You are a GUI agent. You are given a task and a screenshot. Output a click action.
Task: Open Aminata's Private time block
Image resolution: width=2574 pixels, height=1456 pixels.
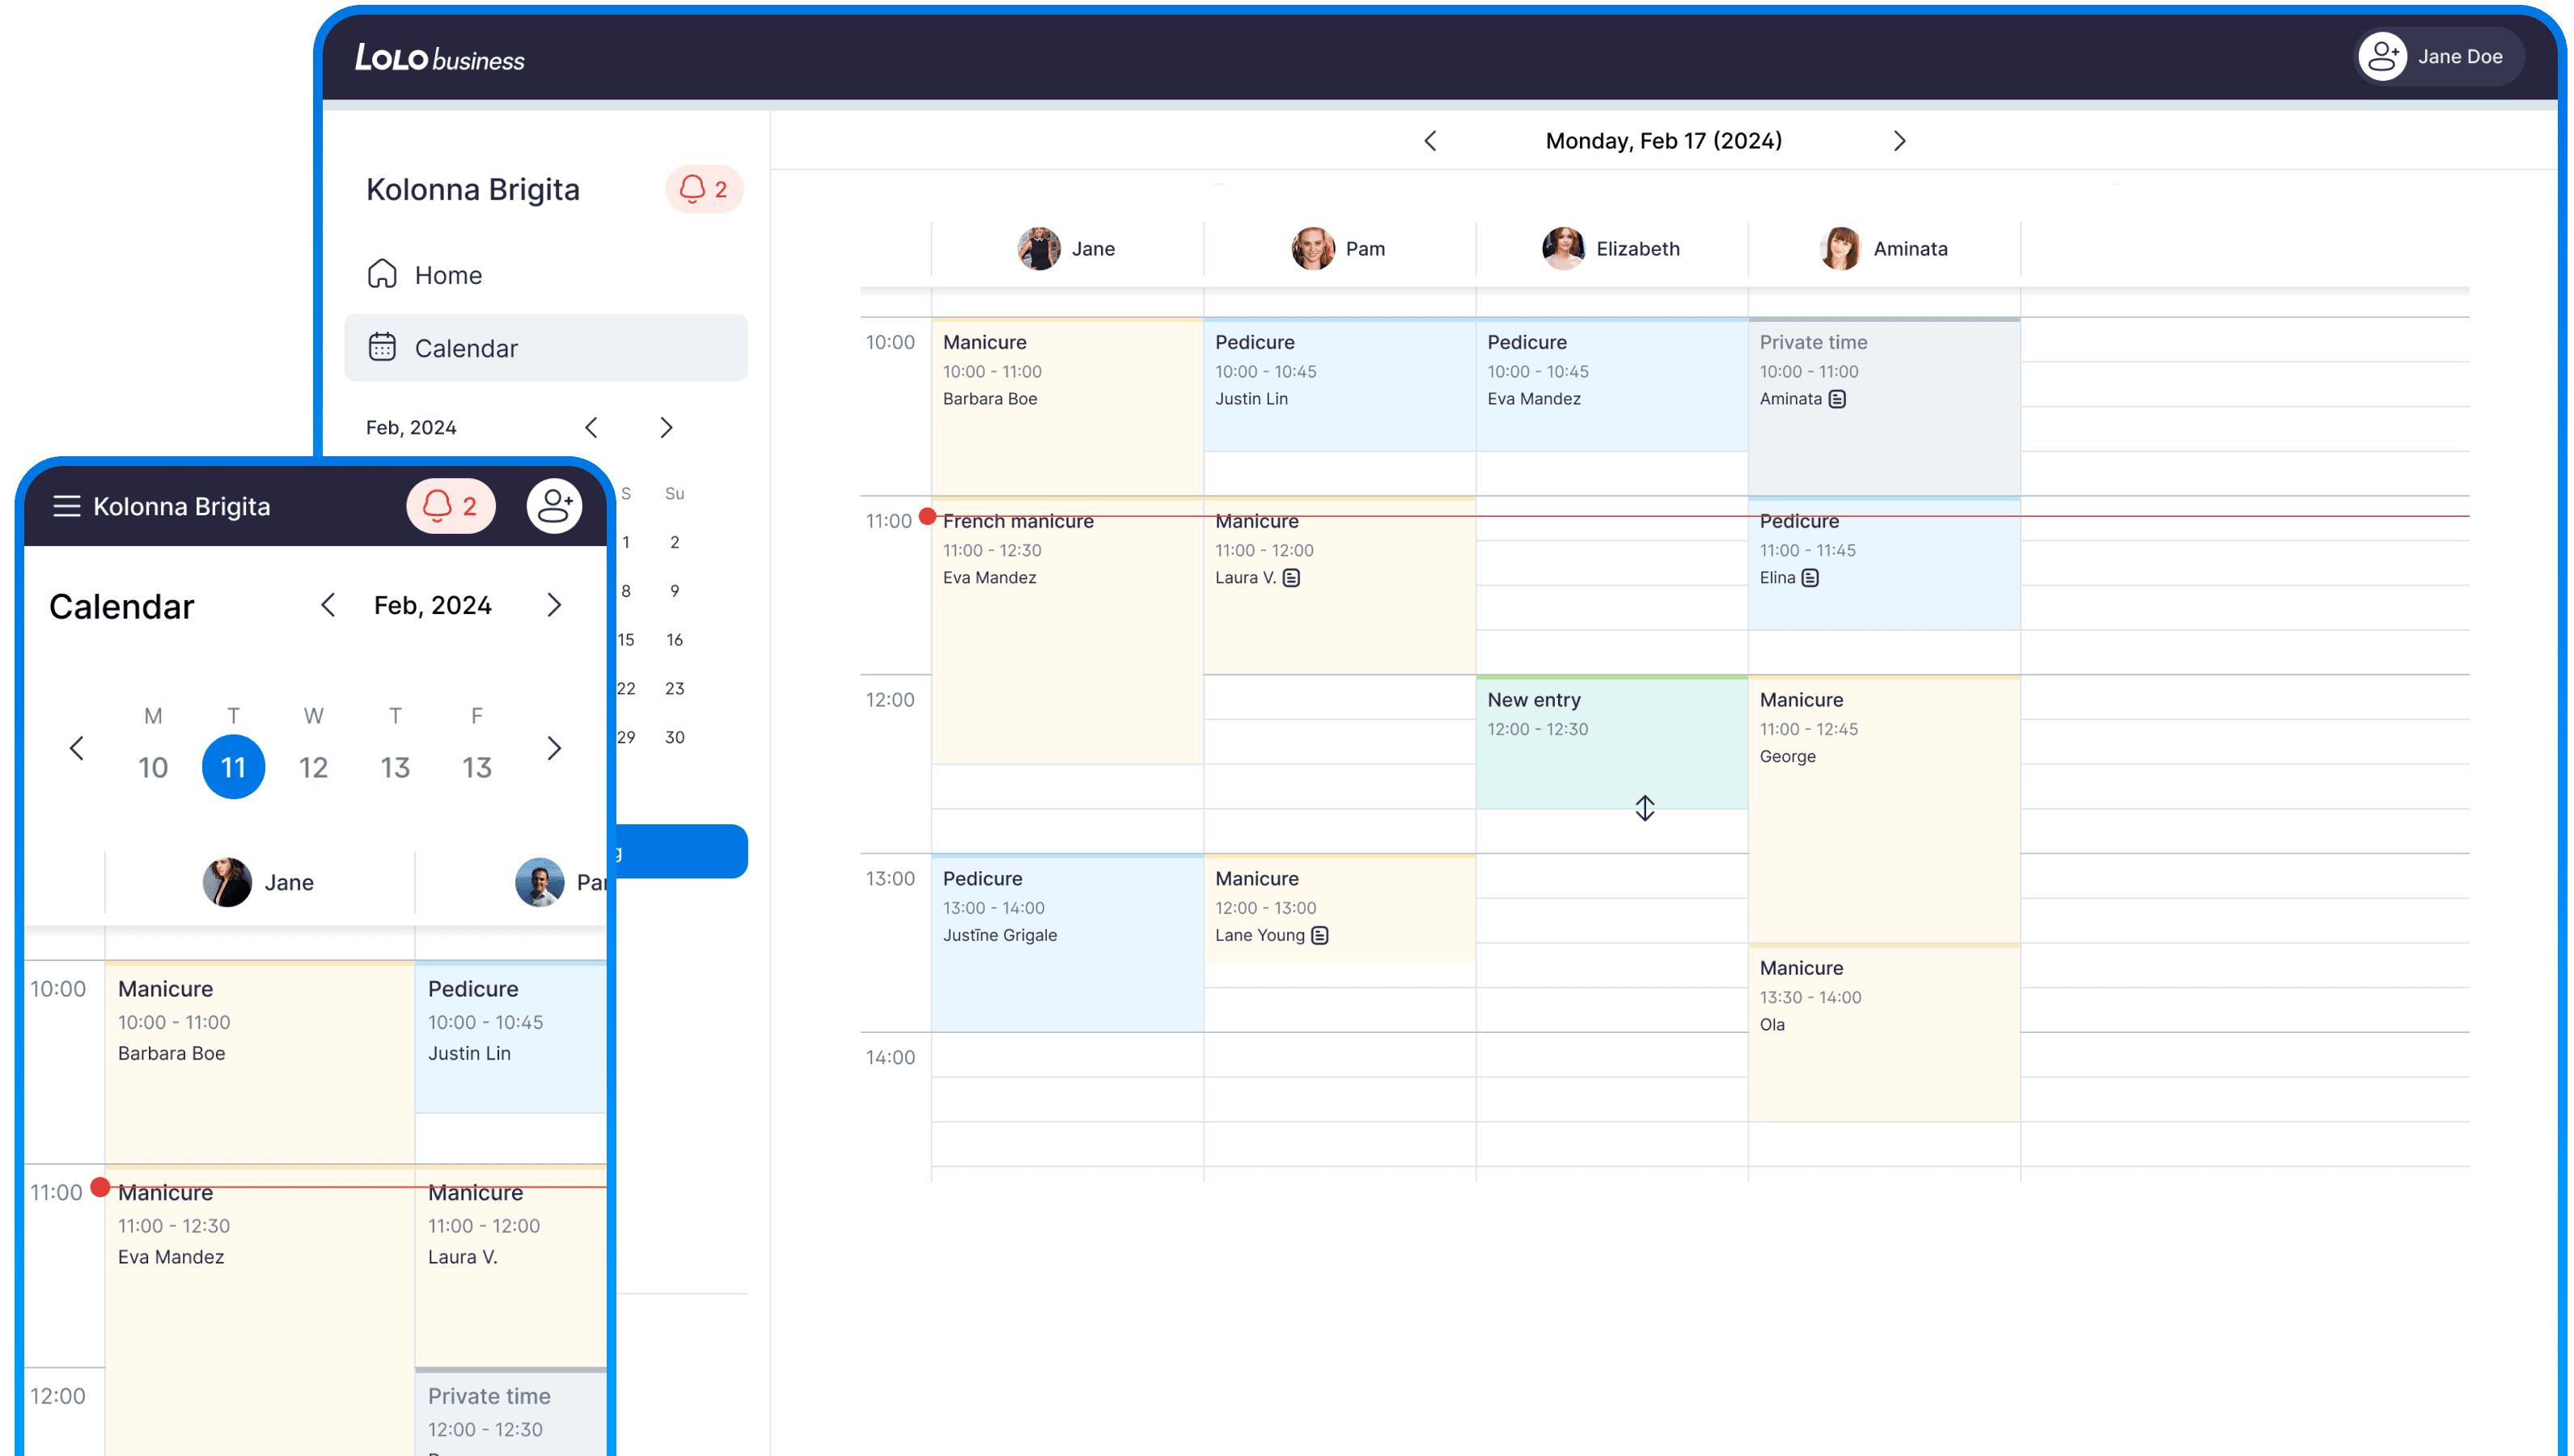coord(1884,407)
